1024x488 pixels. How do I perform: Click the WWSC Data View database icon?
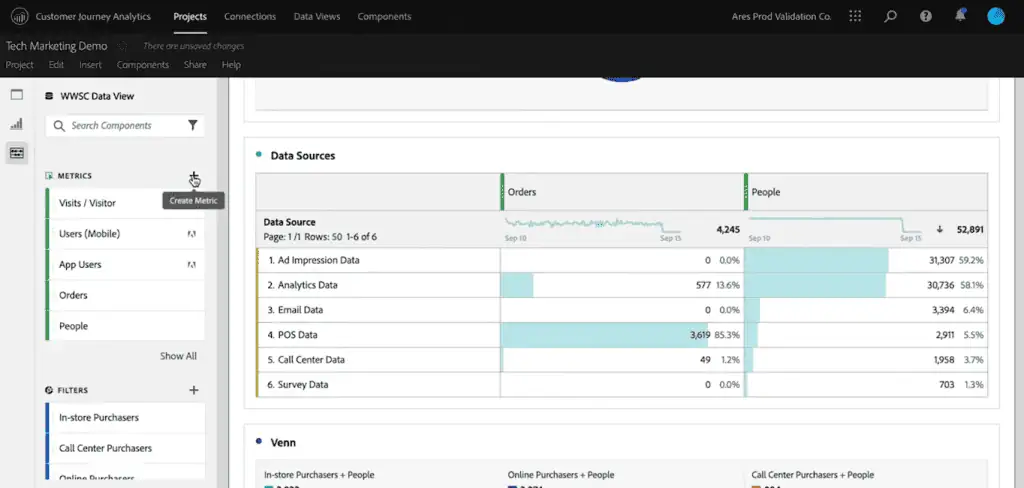48,96
